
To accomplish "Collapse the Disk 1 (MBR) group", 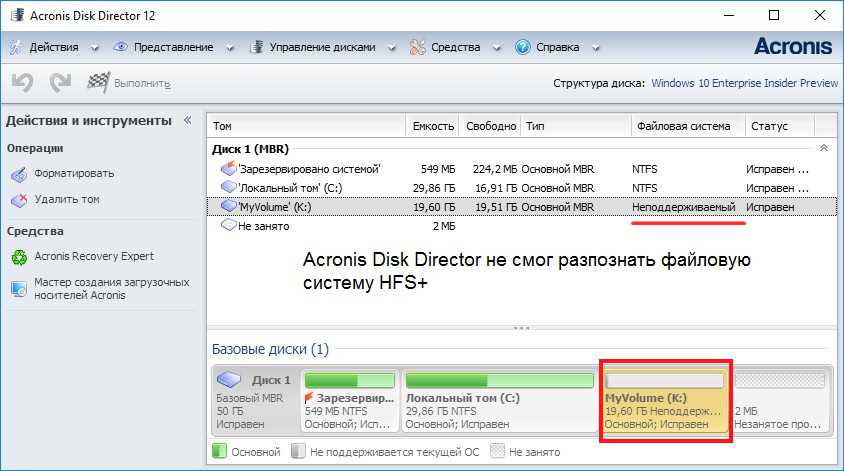I will (x=823, y=149).
